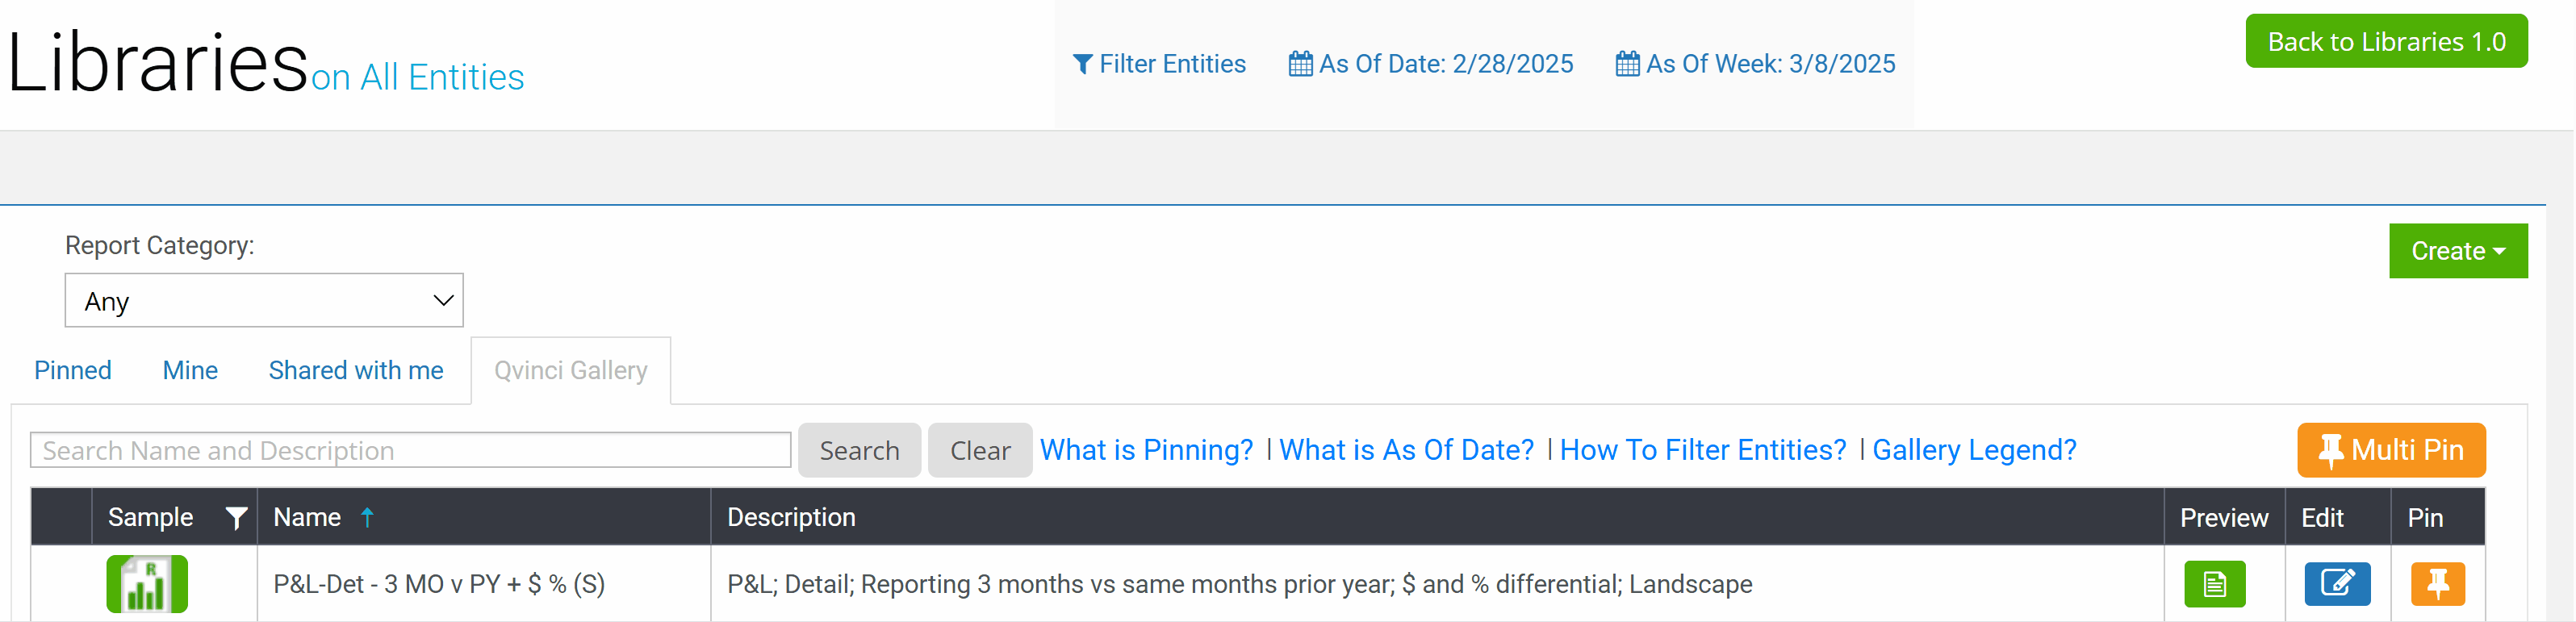Select the Qvinci Gallery tab
The width and height of the screenshot is (2576, 622).
570,371
